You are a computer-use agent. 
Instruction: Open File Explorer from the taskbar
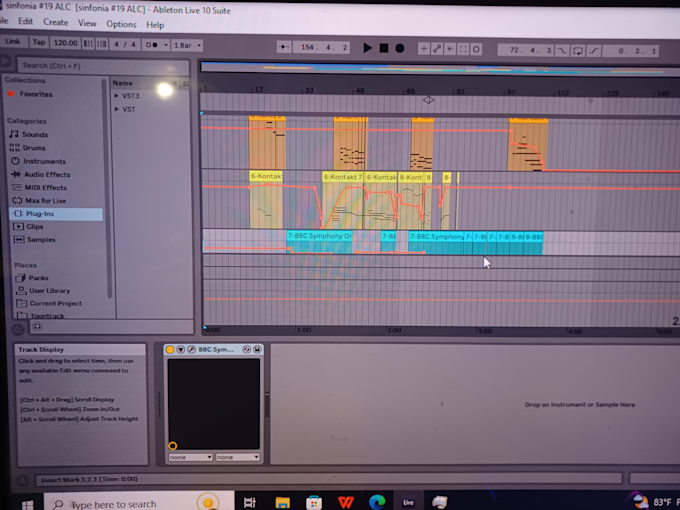point(282,502)
